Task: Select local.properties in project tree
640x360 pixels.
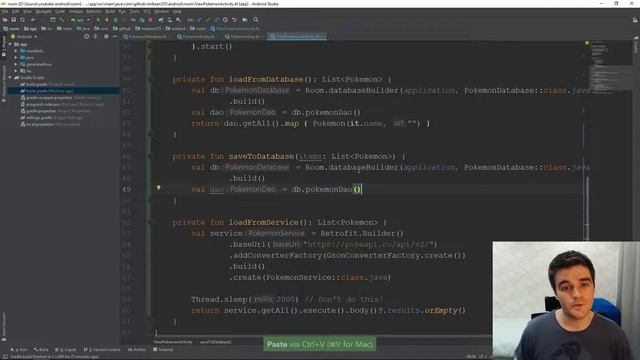Action: pos(50,124)
